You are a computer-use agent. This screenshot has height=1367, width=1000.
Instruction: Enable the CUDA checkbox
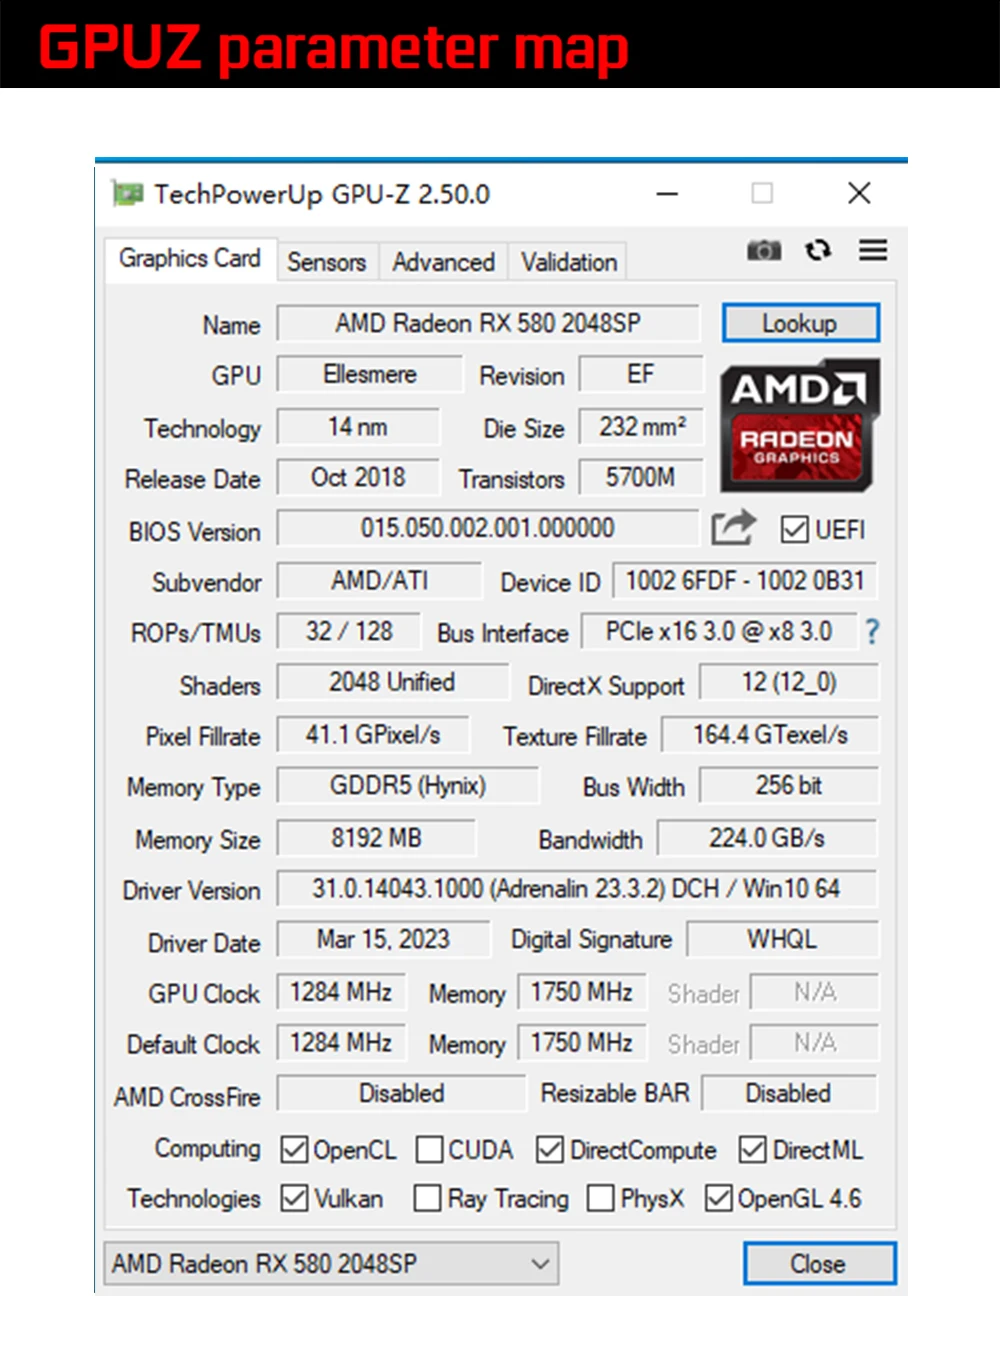click(429, 1149)
